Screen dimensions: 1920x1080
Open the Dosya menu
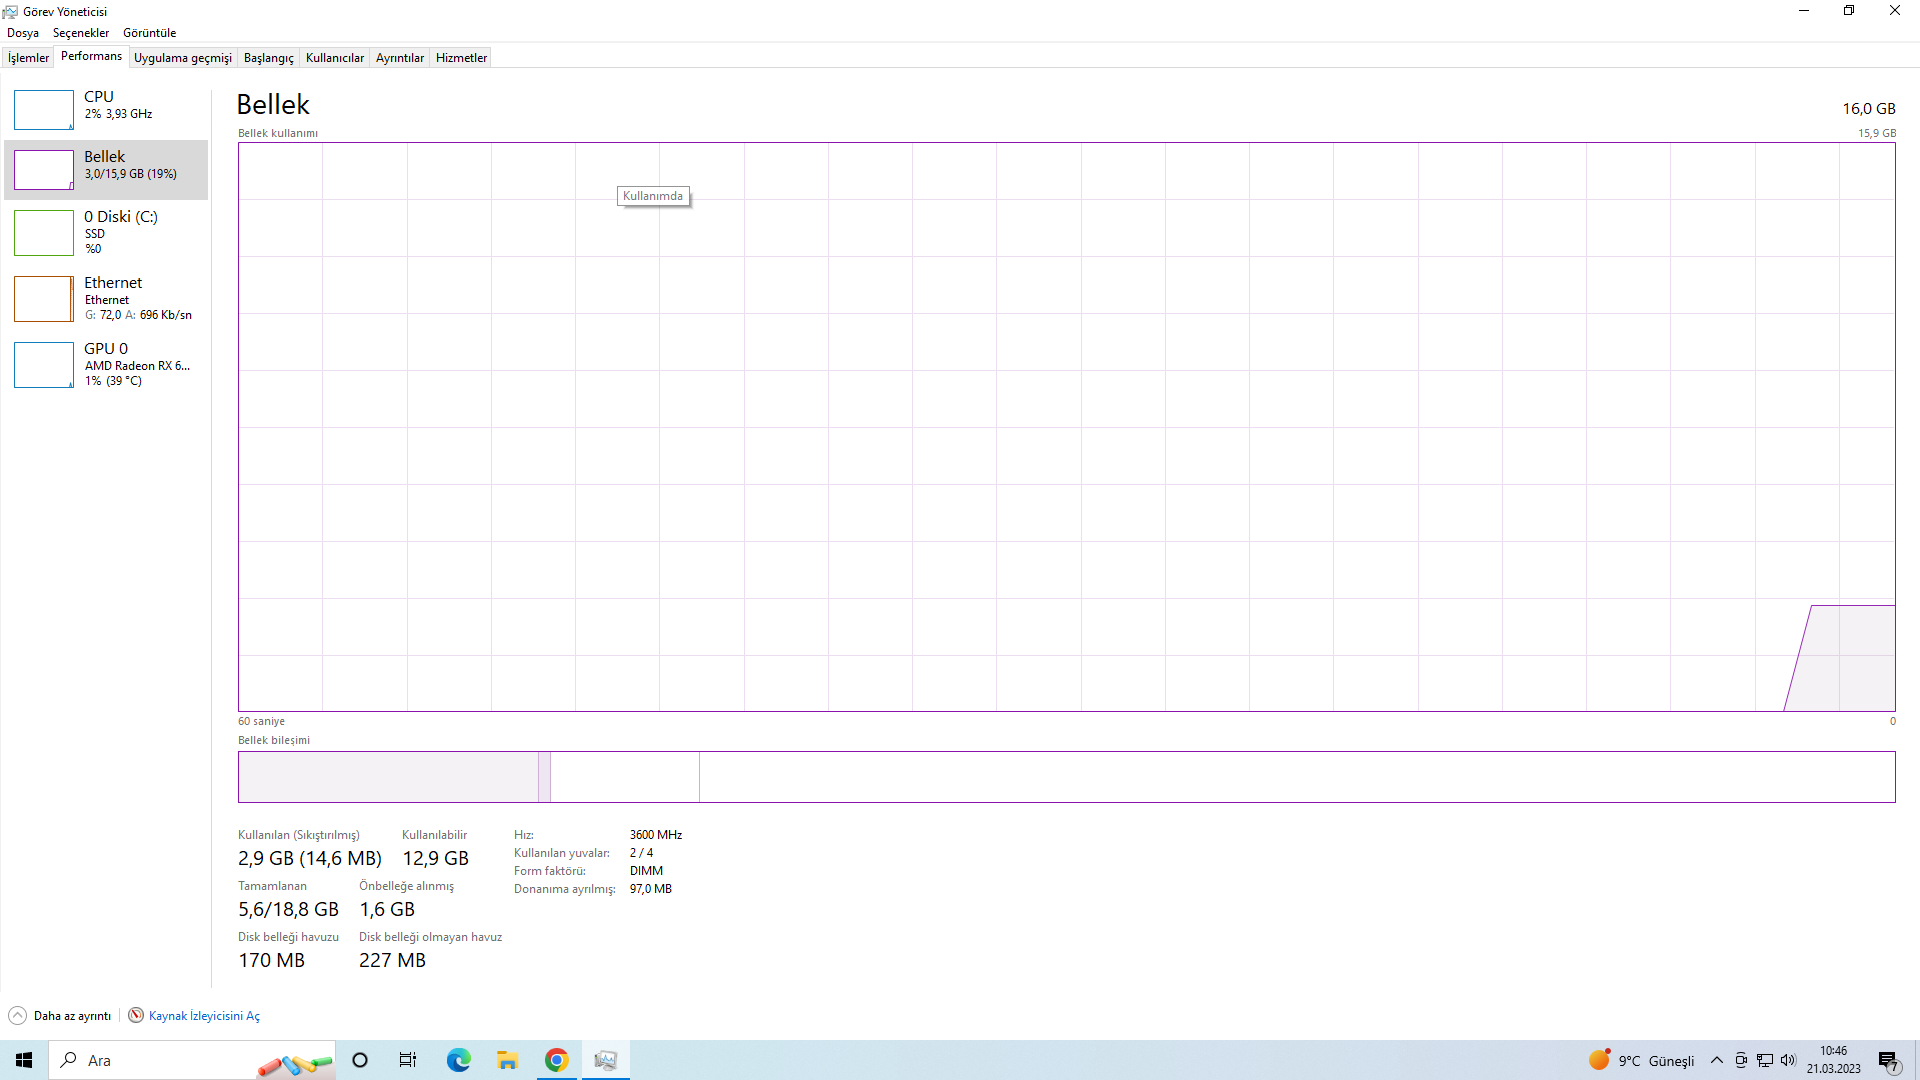pyautogui.click(x=23, y=33)
